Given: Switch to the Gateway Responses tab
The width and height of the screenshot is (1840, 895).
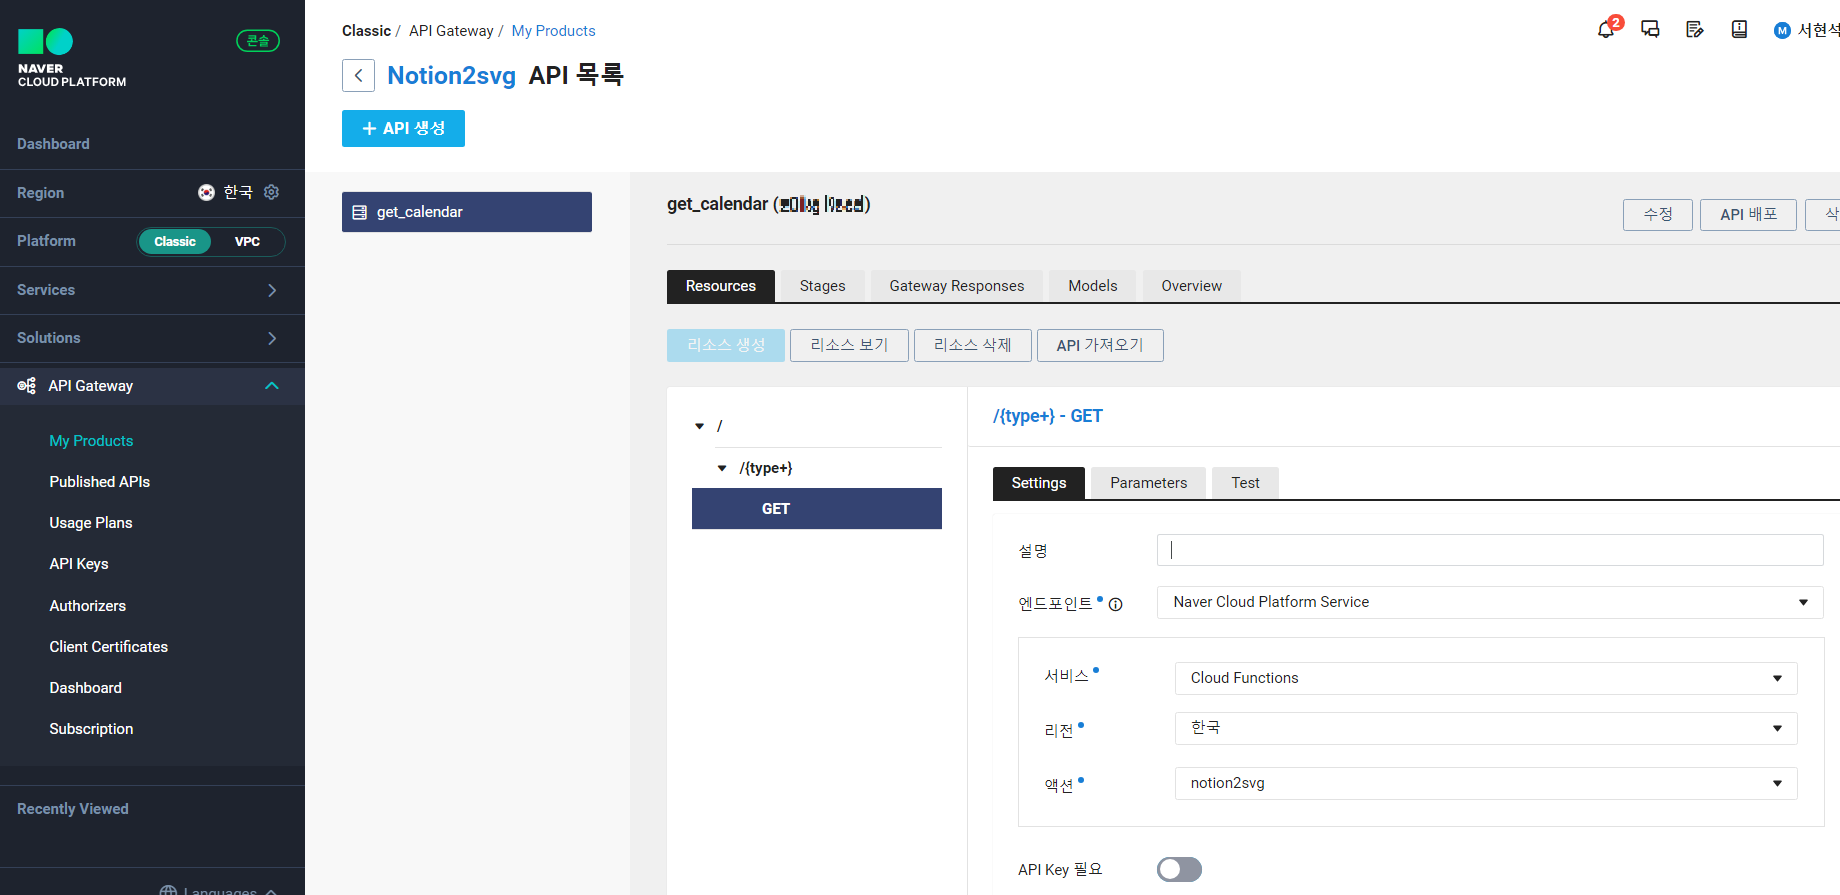Looking at the screenshot, I should 957,286.
